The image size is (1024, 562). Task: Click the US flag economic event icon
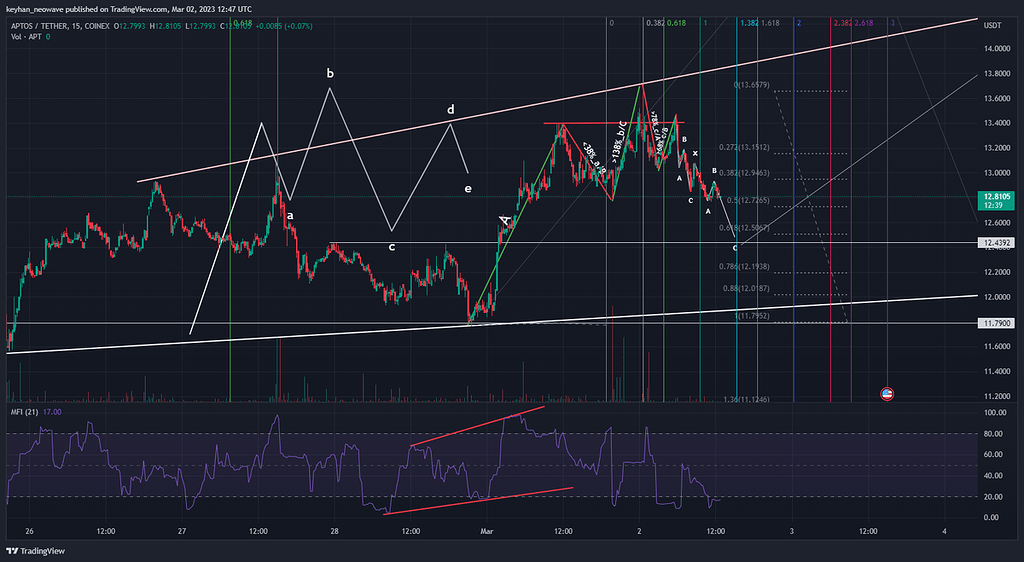[x=886, y=393]
